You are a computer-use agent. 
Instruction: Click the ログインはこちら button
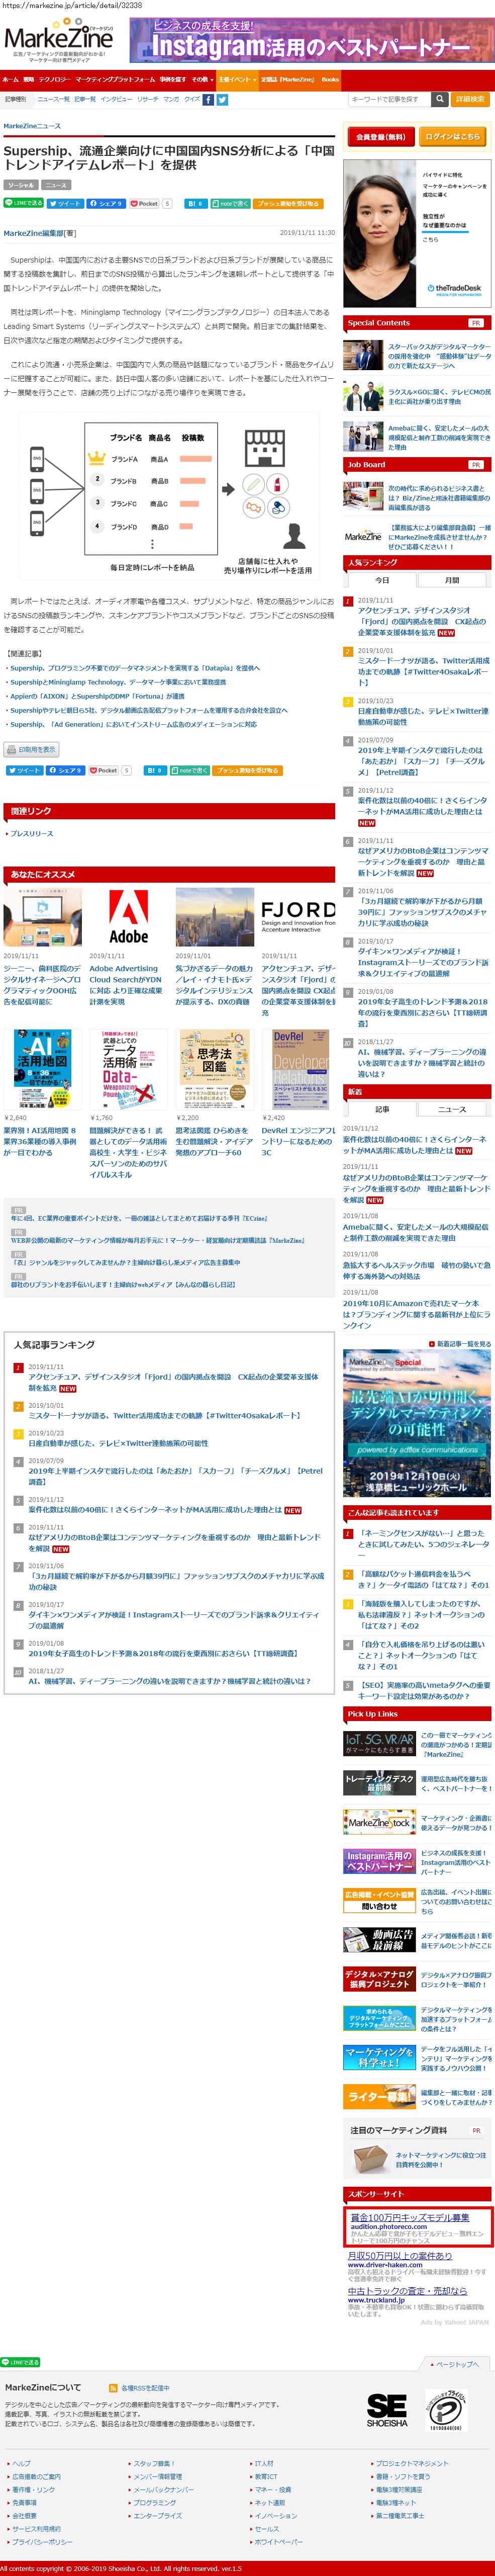tap(452, 136)
